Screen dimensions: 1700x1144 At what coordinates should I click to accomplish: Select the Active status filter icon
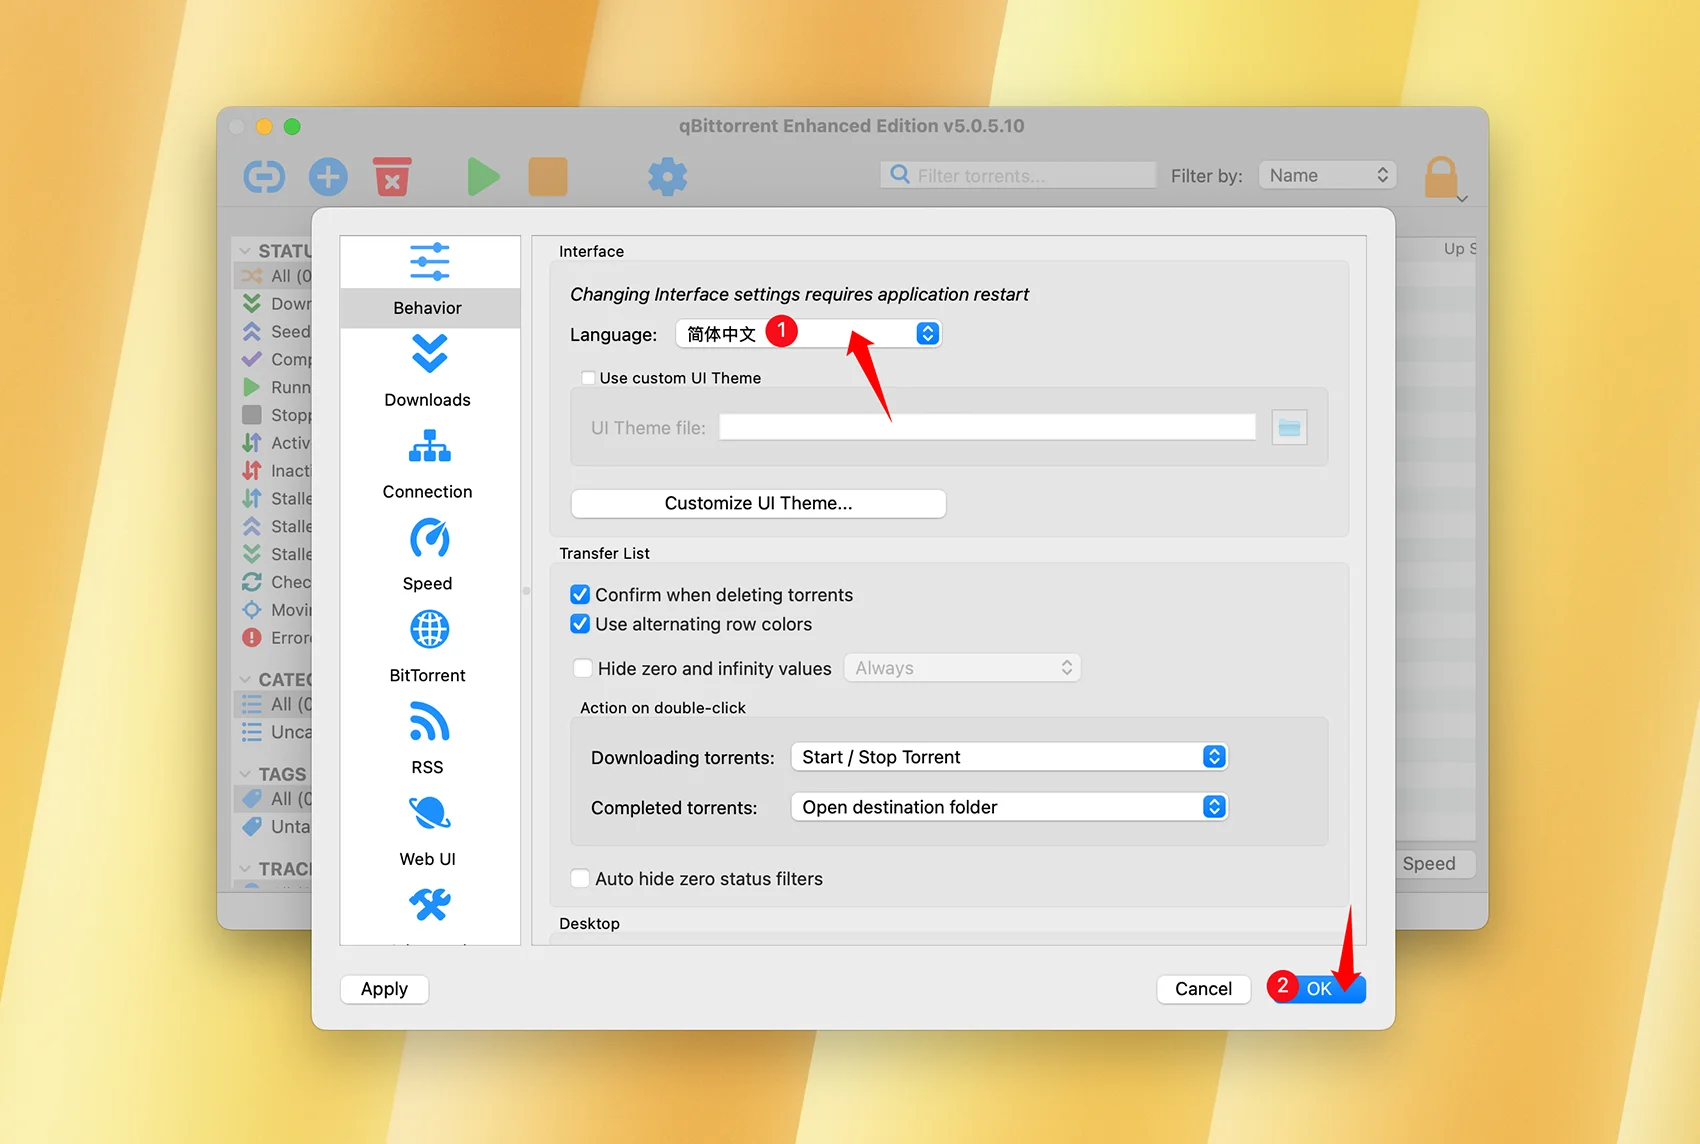pyautogui.click(x=252, y=442)
